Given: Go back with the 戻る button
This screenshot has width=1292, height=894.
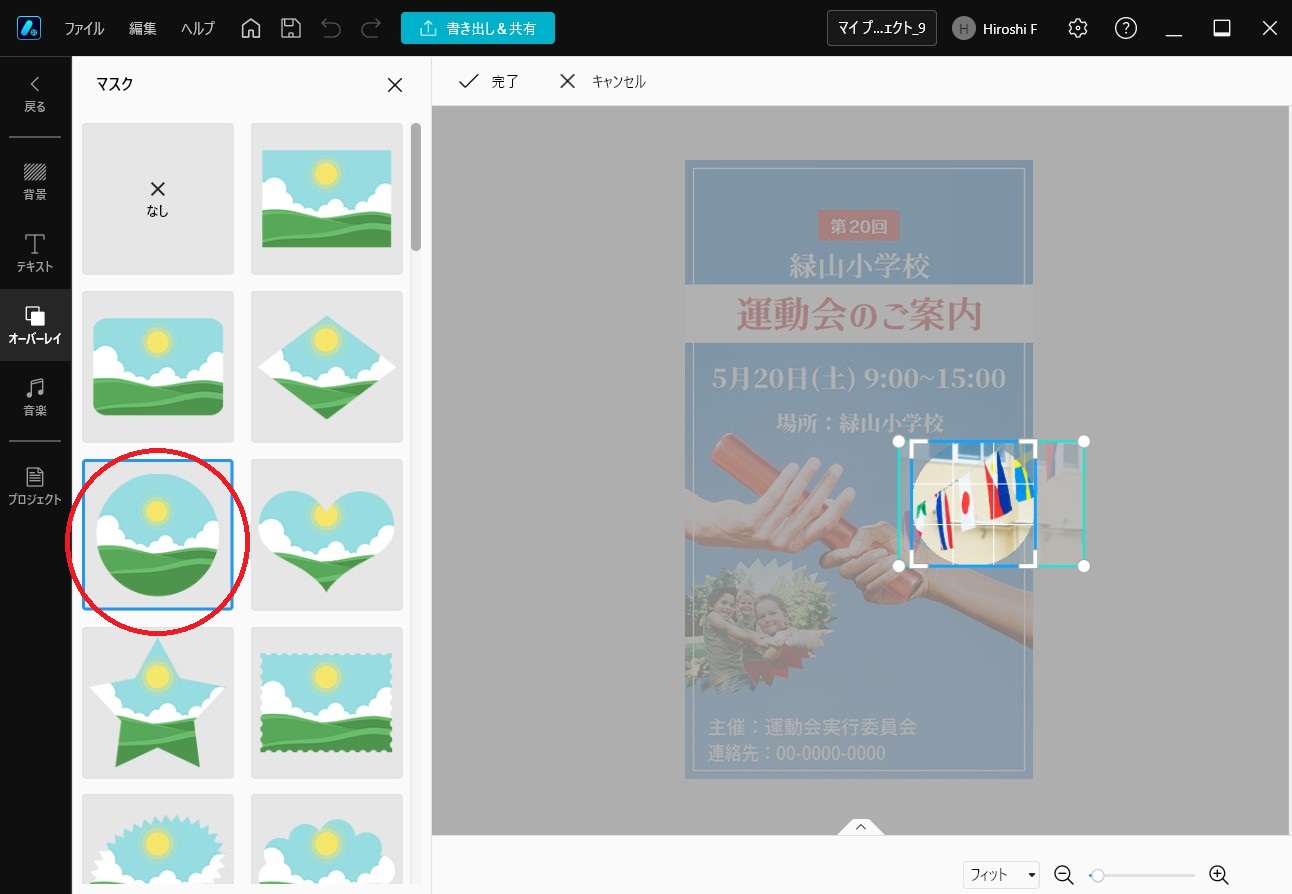Looking at the screenshot, I should click(x=35, y=94).
